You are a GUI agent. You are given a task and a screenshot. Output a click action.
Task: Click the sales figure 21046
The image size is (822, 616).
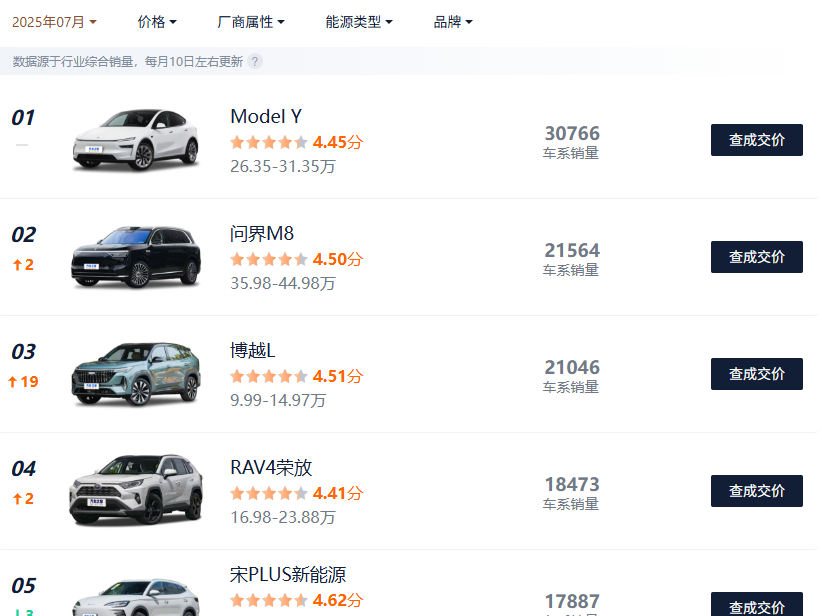point(572,367)
